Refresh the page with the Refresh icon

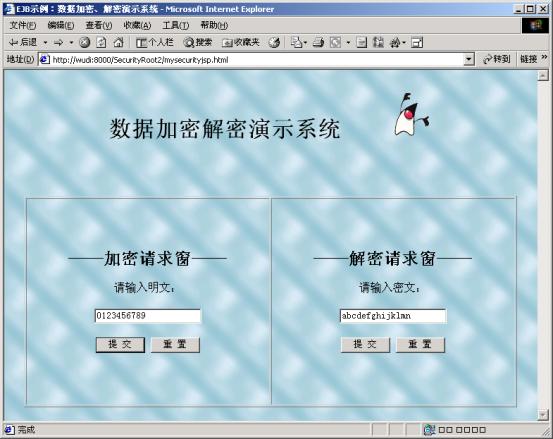point(101,43)
